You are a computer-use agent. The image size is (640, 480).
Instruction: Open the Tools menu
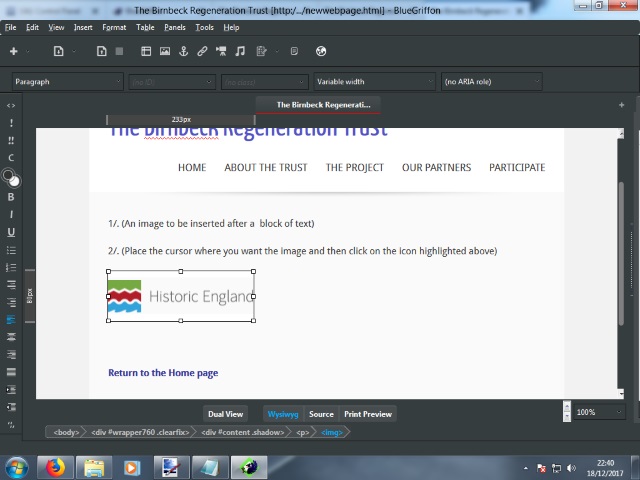204,27
